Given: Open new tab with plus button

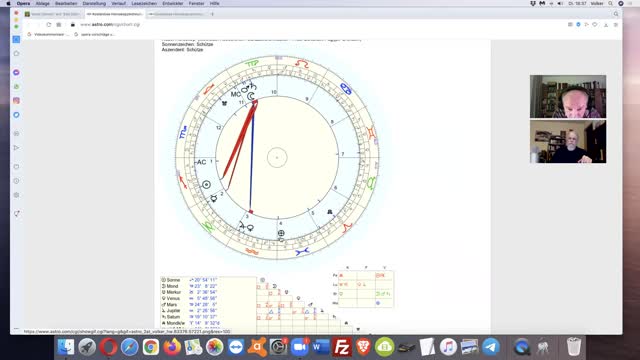Looking at the screenshot, I should (212, 14).
